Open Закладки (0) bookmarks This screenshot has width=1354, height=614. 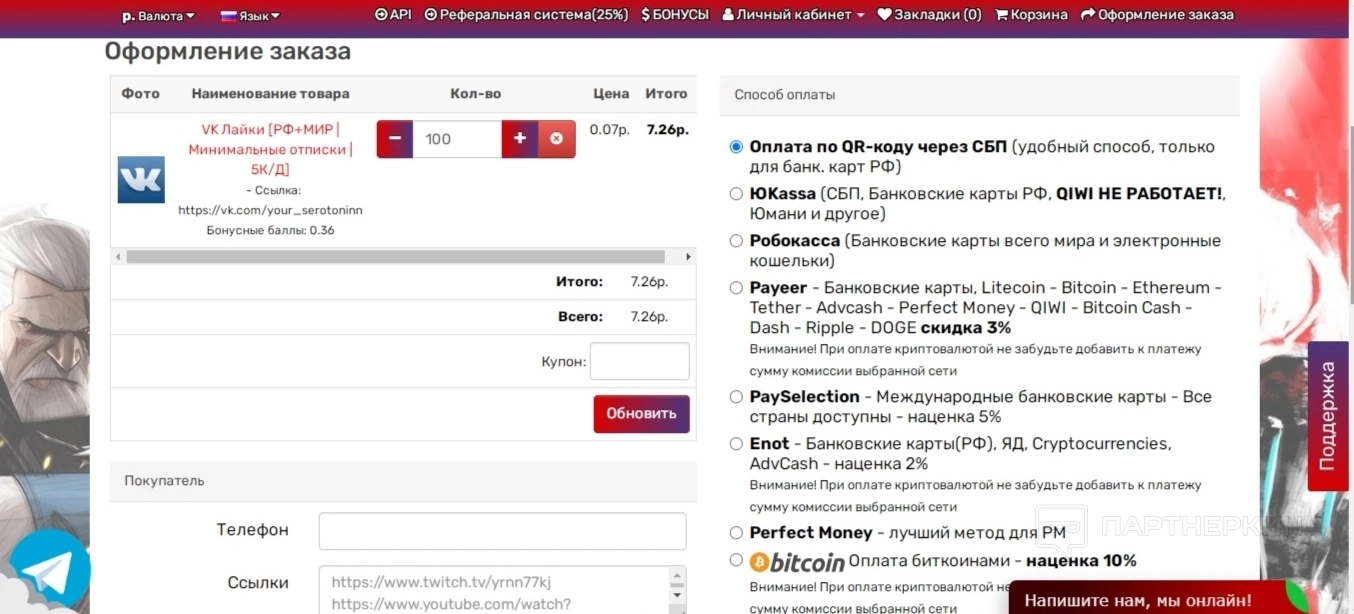coord(929,15)
